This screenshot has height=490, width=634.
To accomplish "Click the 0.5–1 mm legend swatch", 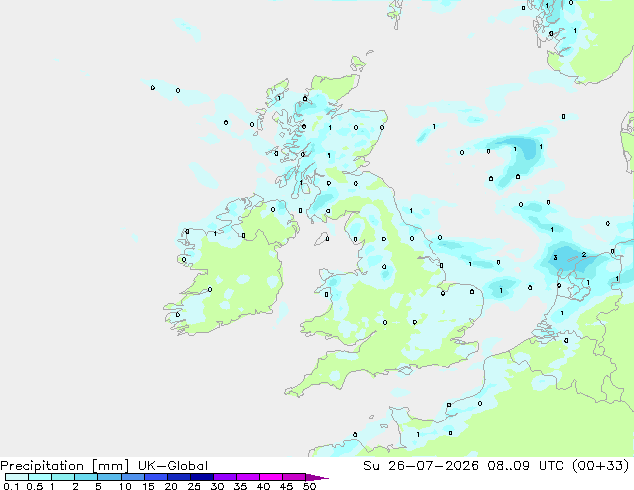I will (40, 477).
